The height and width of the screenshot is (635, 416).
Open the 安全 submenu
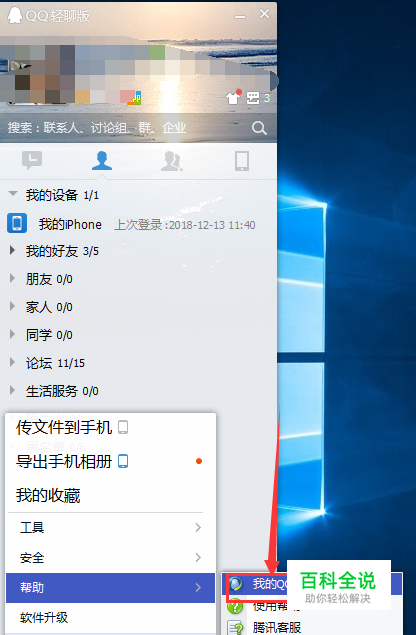pyautogui.click(x=111, y=558)
